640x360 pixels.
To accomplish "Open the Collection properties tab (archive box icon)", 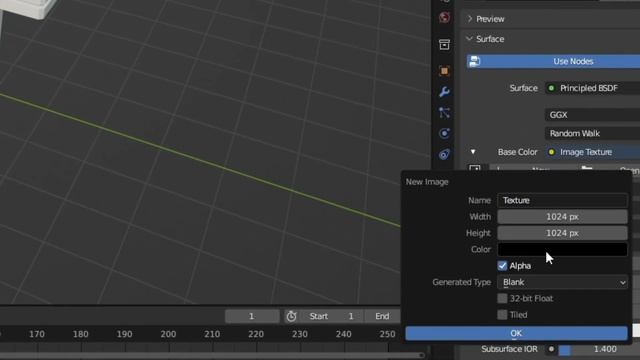I will [x=444, y=44].
